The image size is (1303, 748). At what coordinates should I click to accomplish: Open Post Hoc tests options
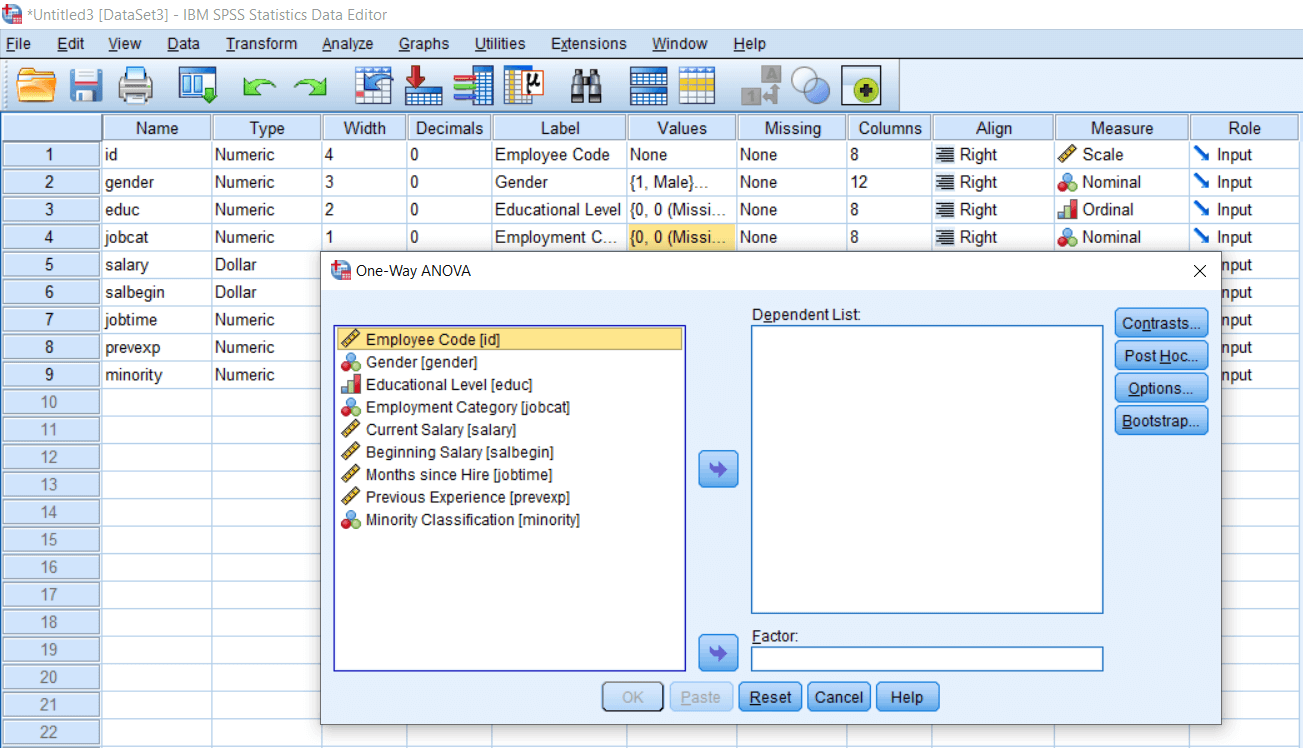(1161, 355)
